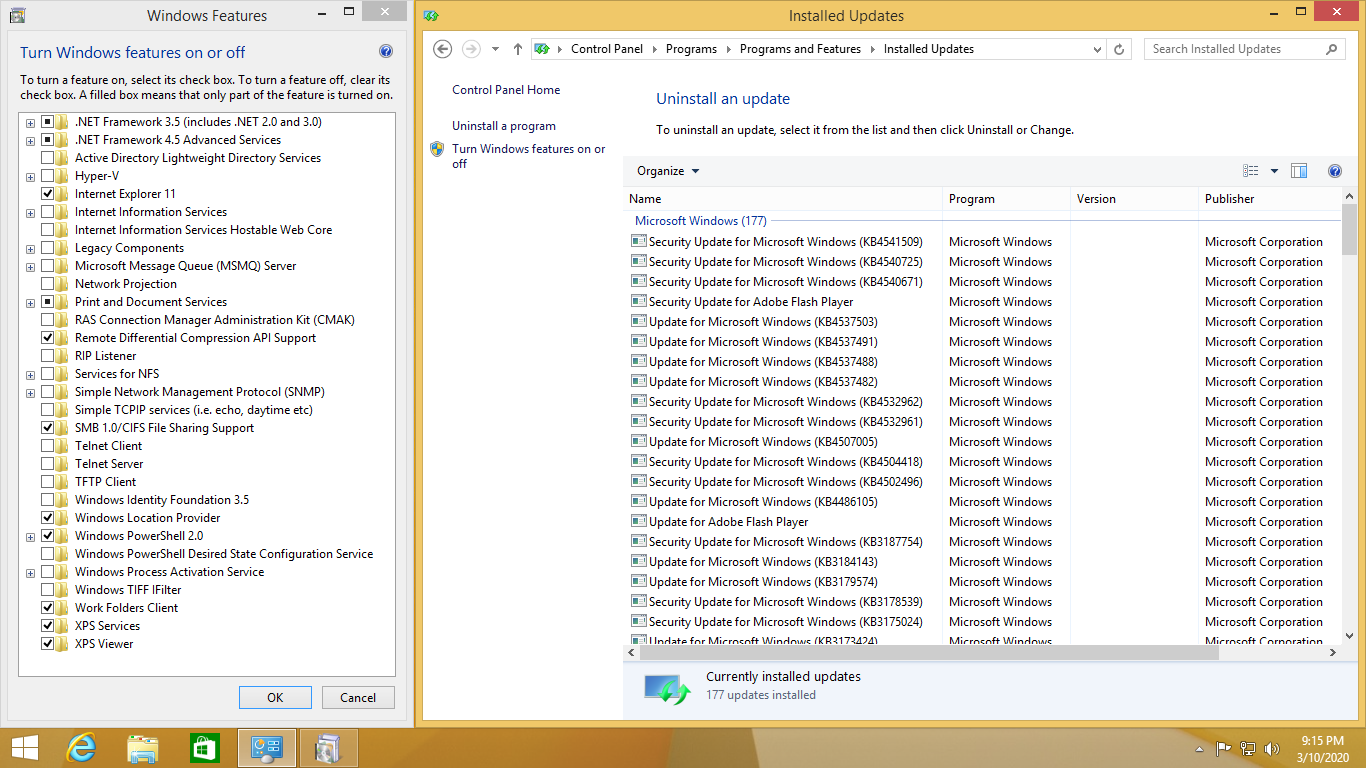Screen dimensions: 1366x768
Task: Sort by the Publisher column header
Action: (1270, 199)
